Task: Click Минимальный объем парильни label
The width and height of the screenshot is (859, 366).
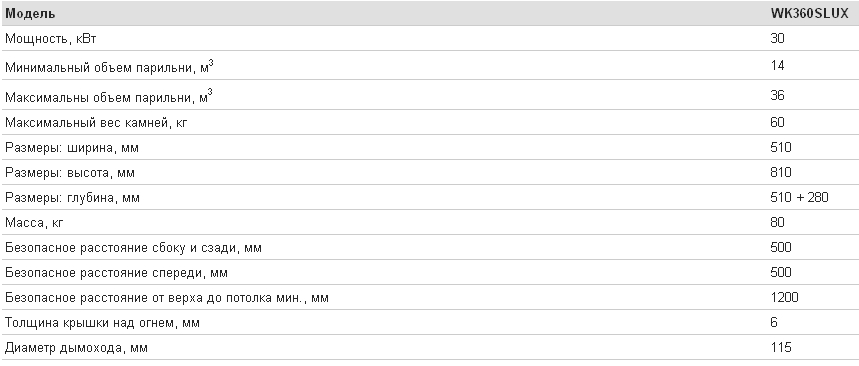Action: 110,67
